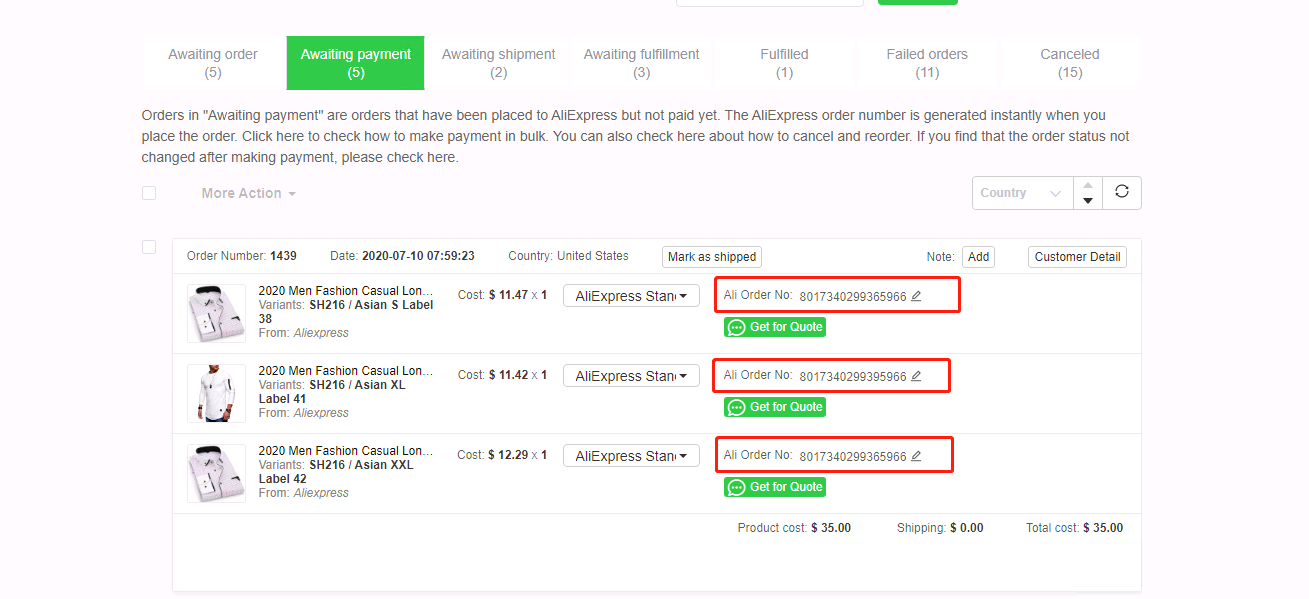Open shipping method dropdown for Asian XL item
Screen dimensions: 1309x599
631,376
